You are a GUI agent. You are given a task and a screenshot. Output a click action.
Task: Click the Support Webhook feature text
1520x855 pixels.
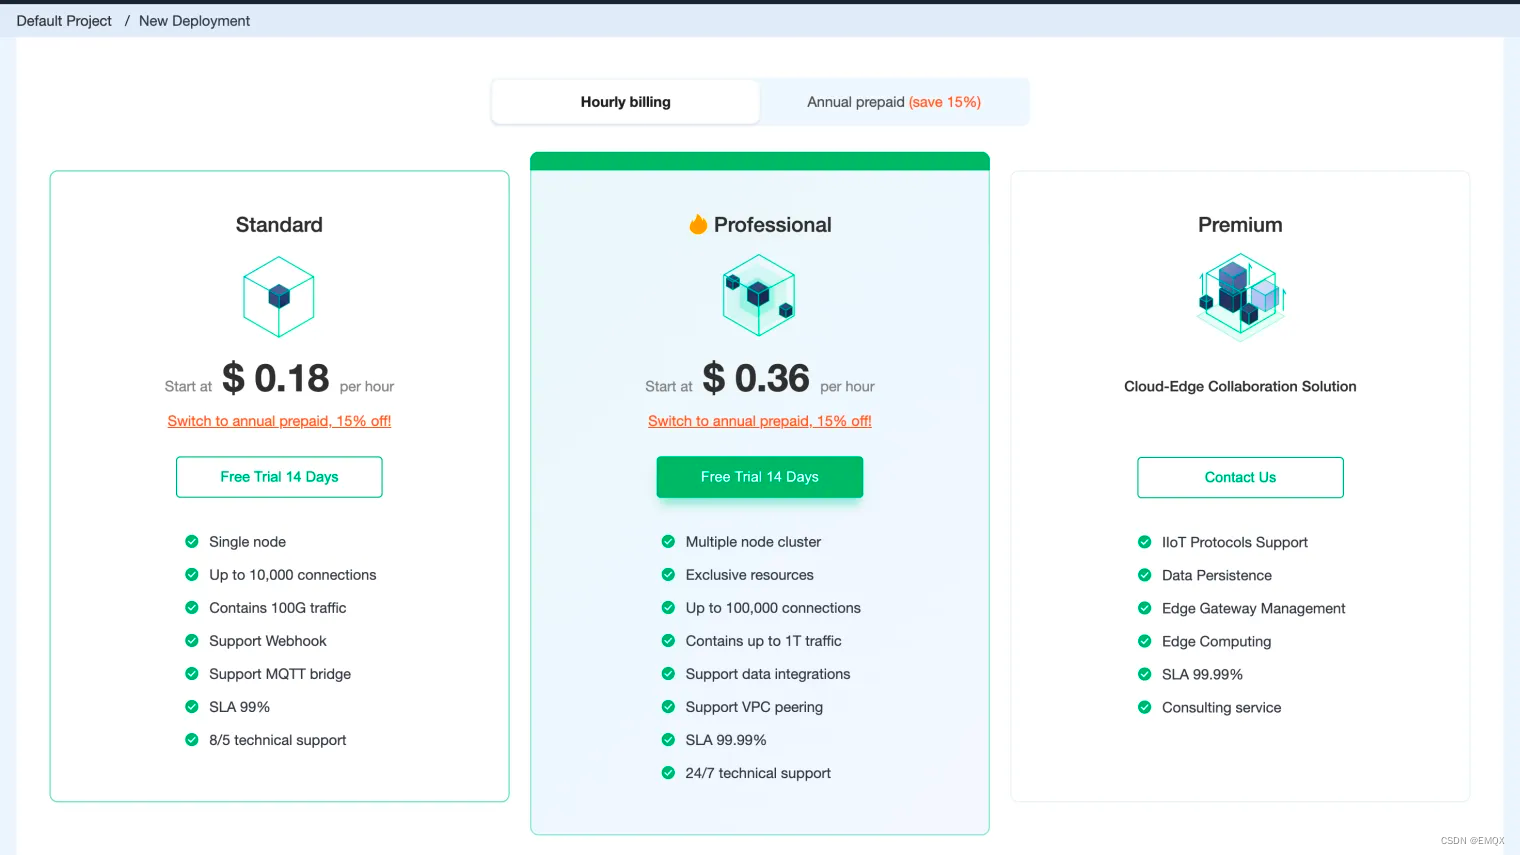(x=268, y=641)
